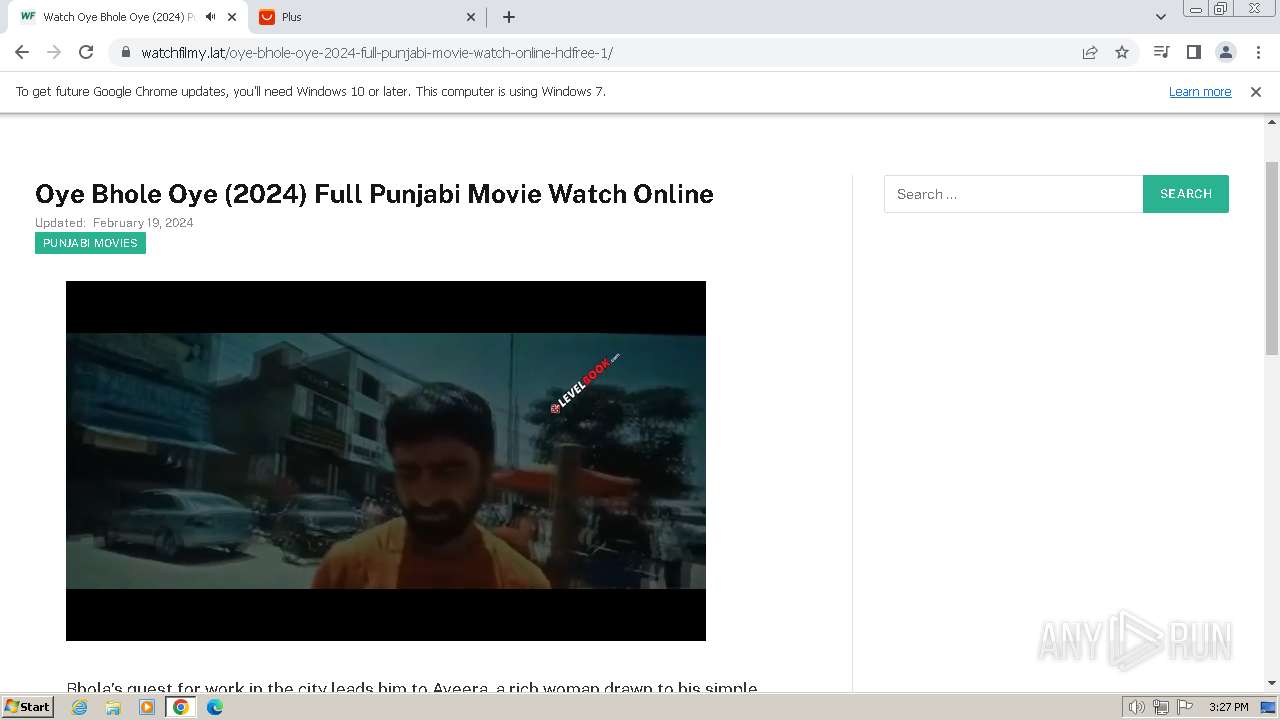Go back to previous page
1280x720 pixels.
[x=22, y=52]
